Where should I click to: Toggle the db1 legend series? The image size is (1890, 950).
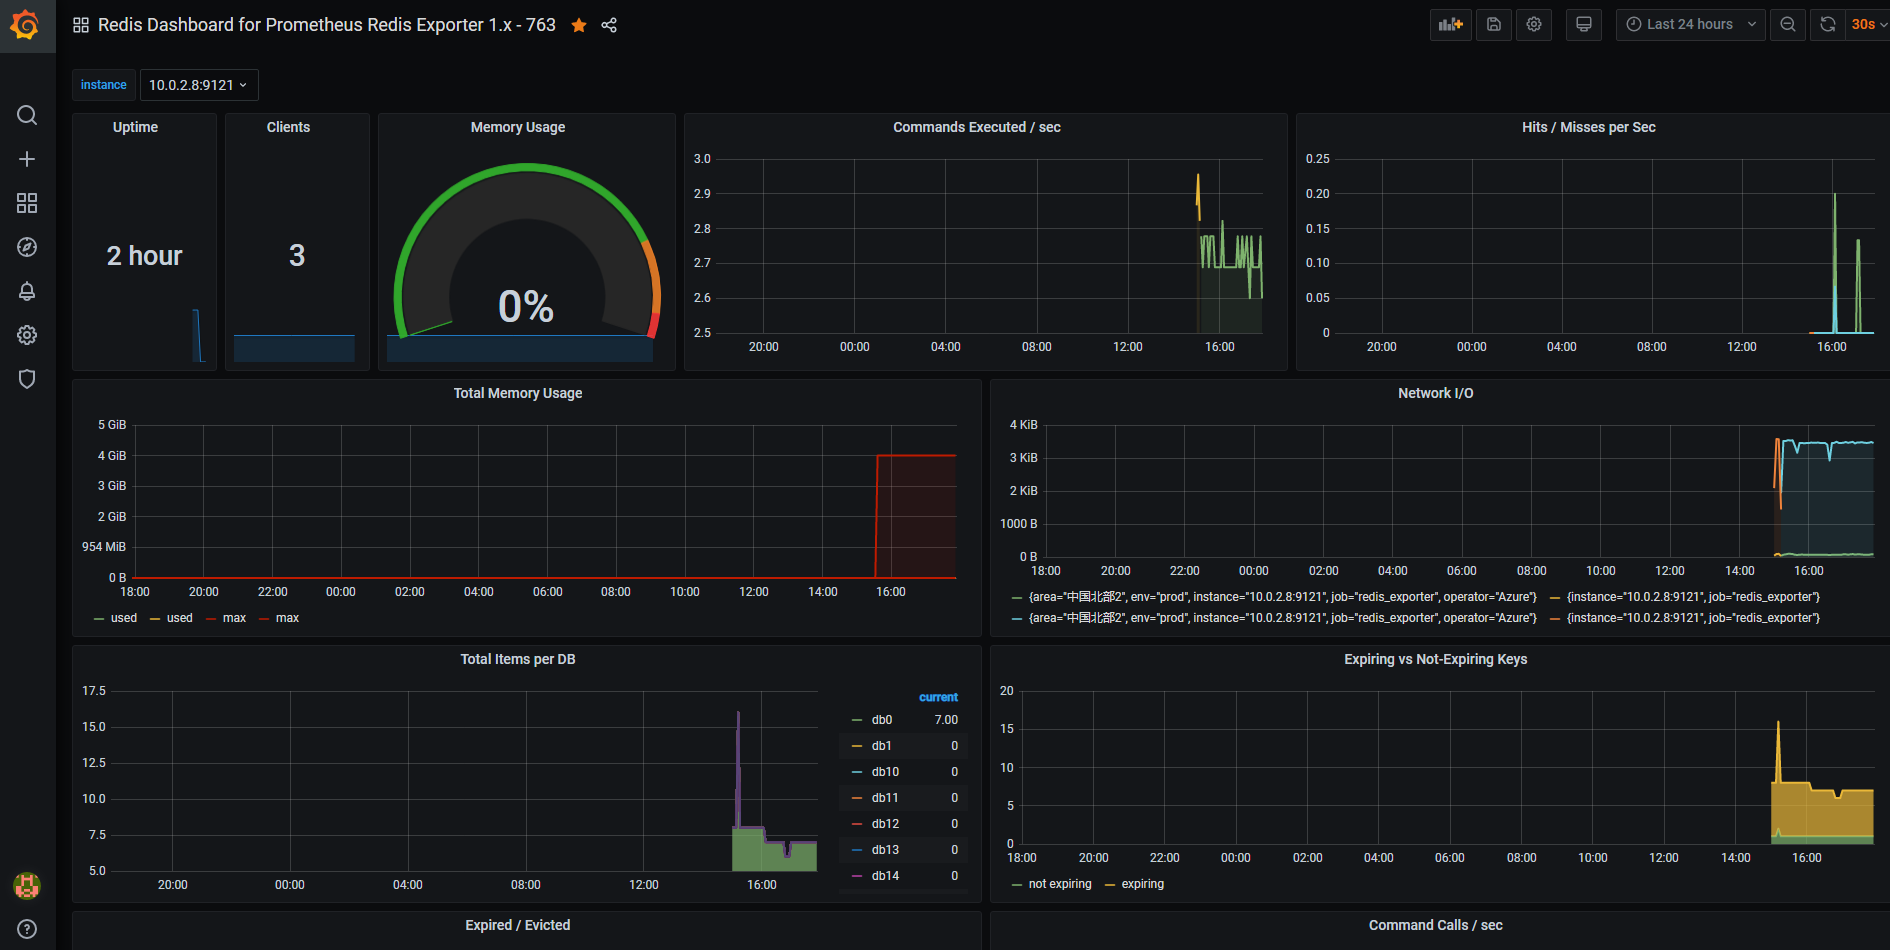pyautogui.click(x=882, y=746)
